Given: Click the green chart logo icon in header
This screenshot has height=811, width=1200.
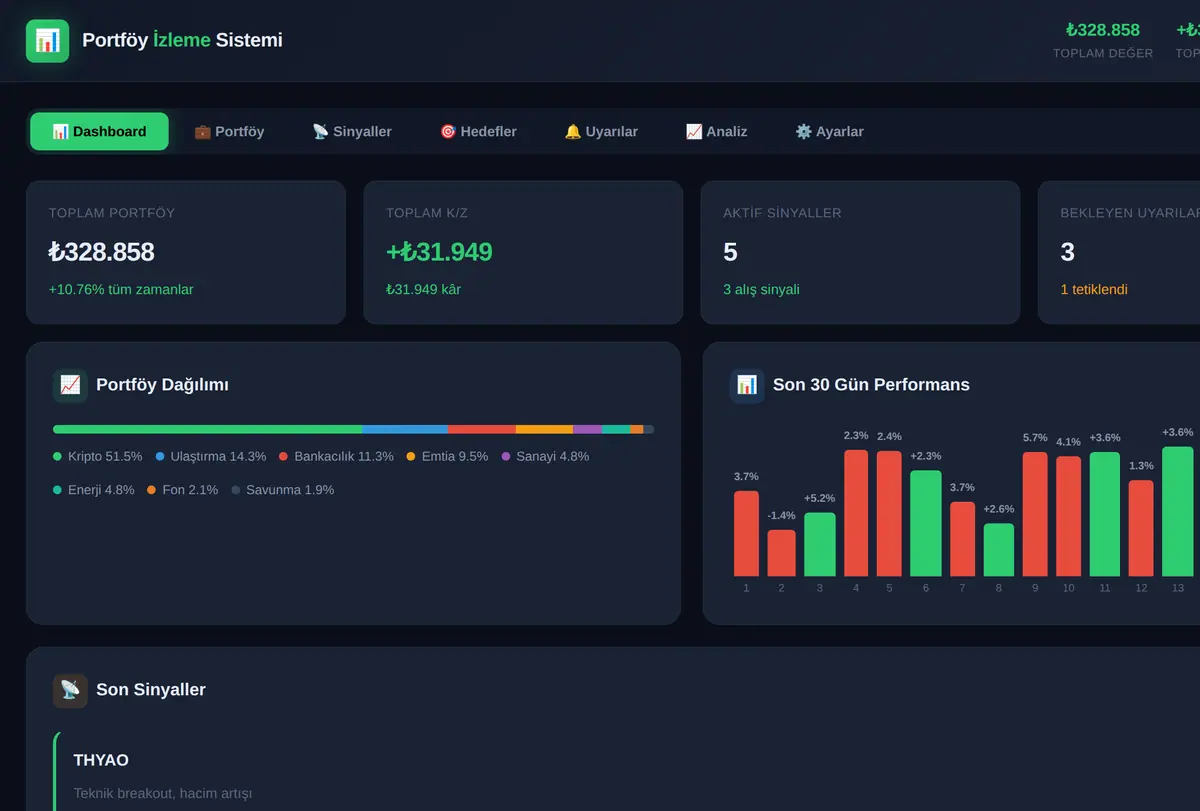Looking at the screenshot, I should 47,41.
